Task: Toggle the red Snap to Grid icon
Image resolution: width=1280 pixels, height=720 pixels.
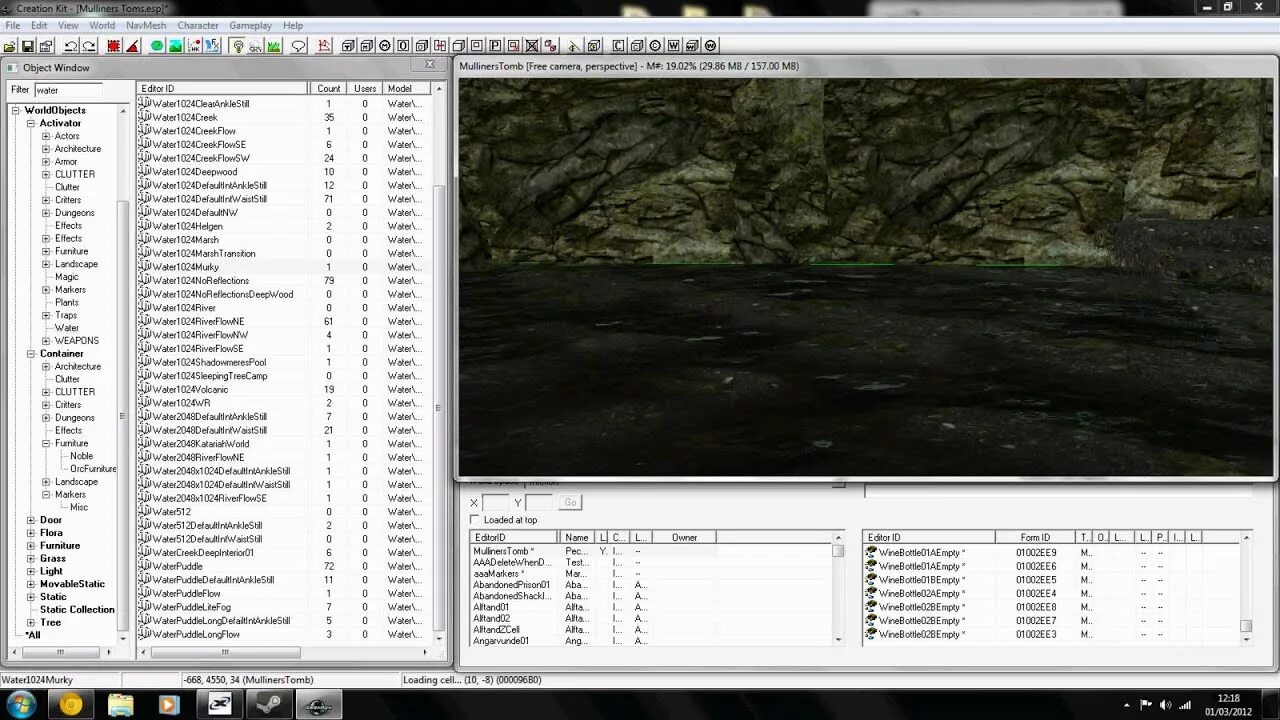Action: point(114,46)
